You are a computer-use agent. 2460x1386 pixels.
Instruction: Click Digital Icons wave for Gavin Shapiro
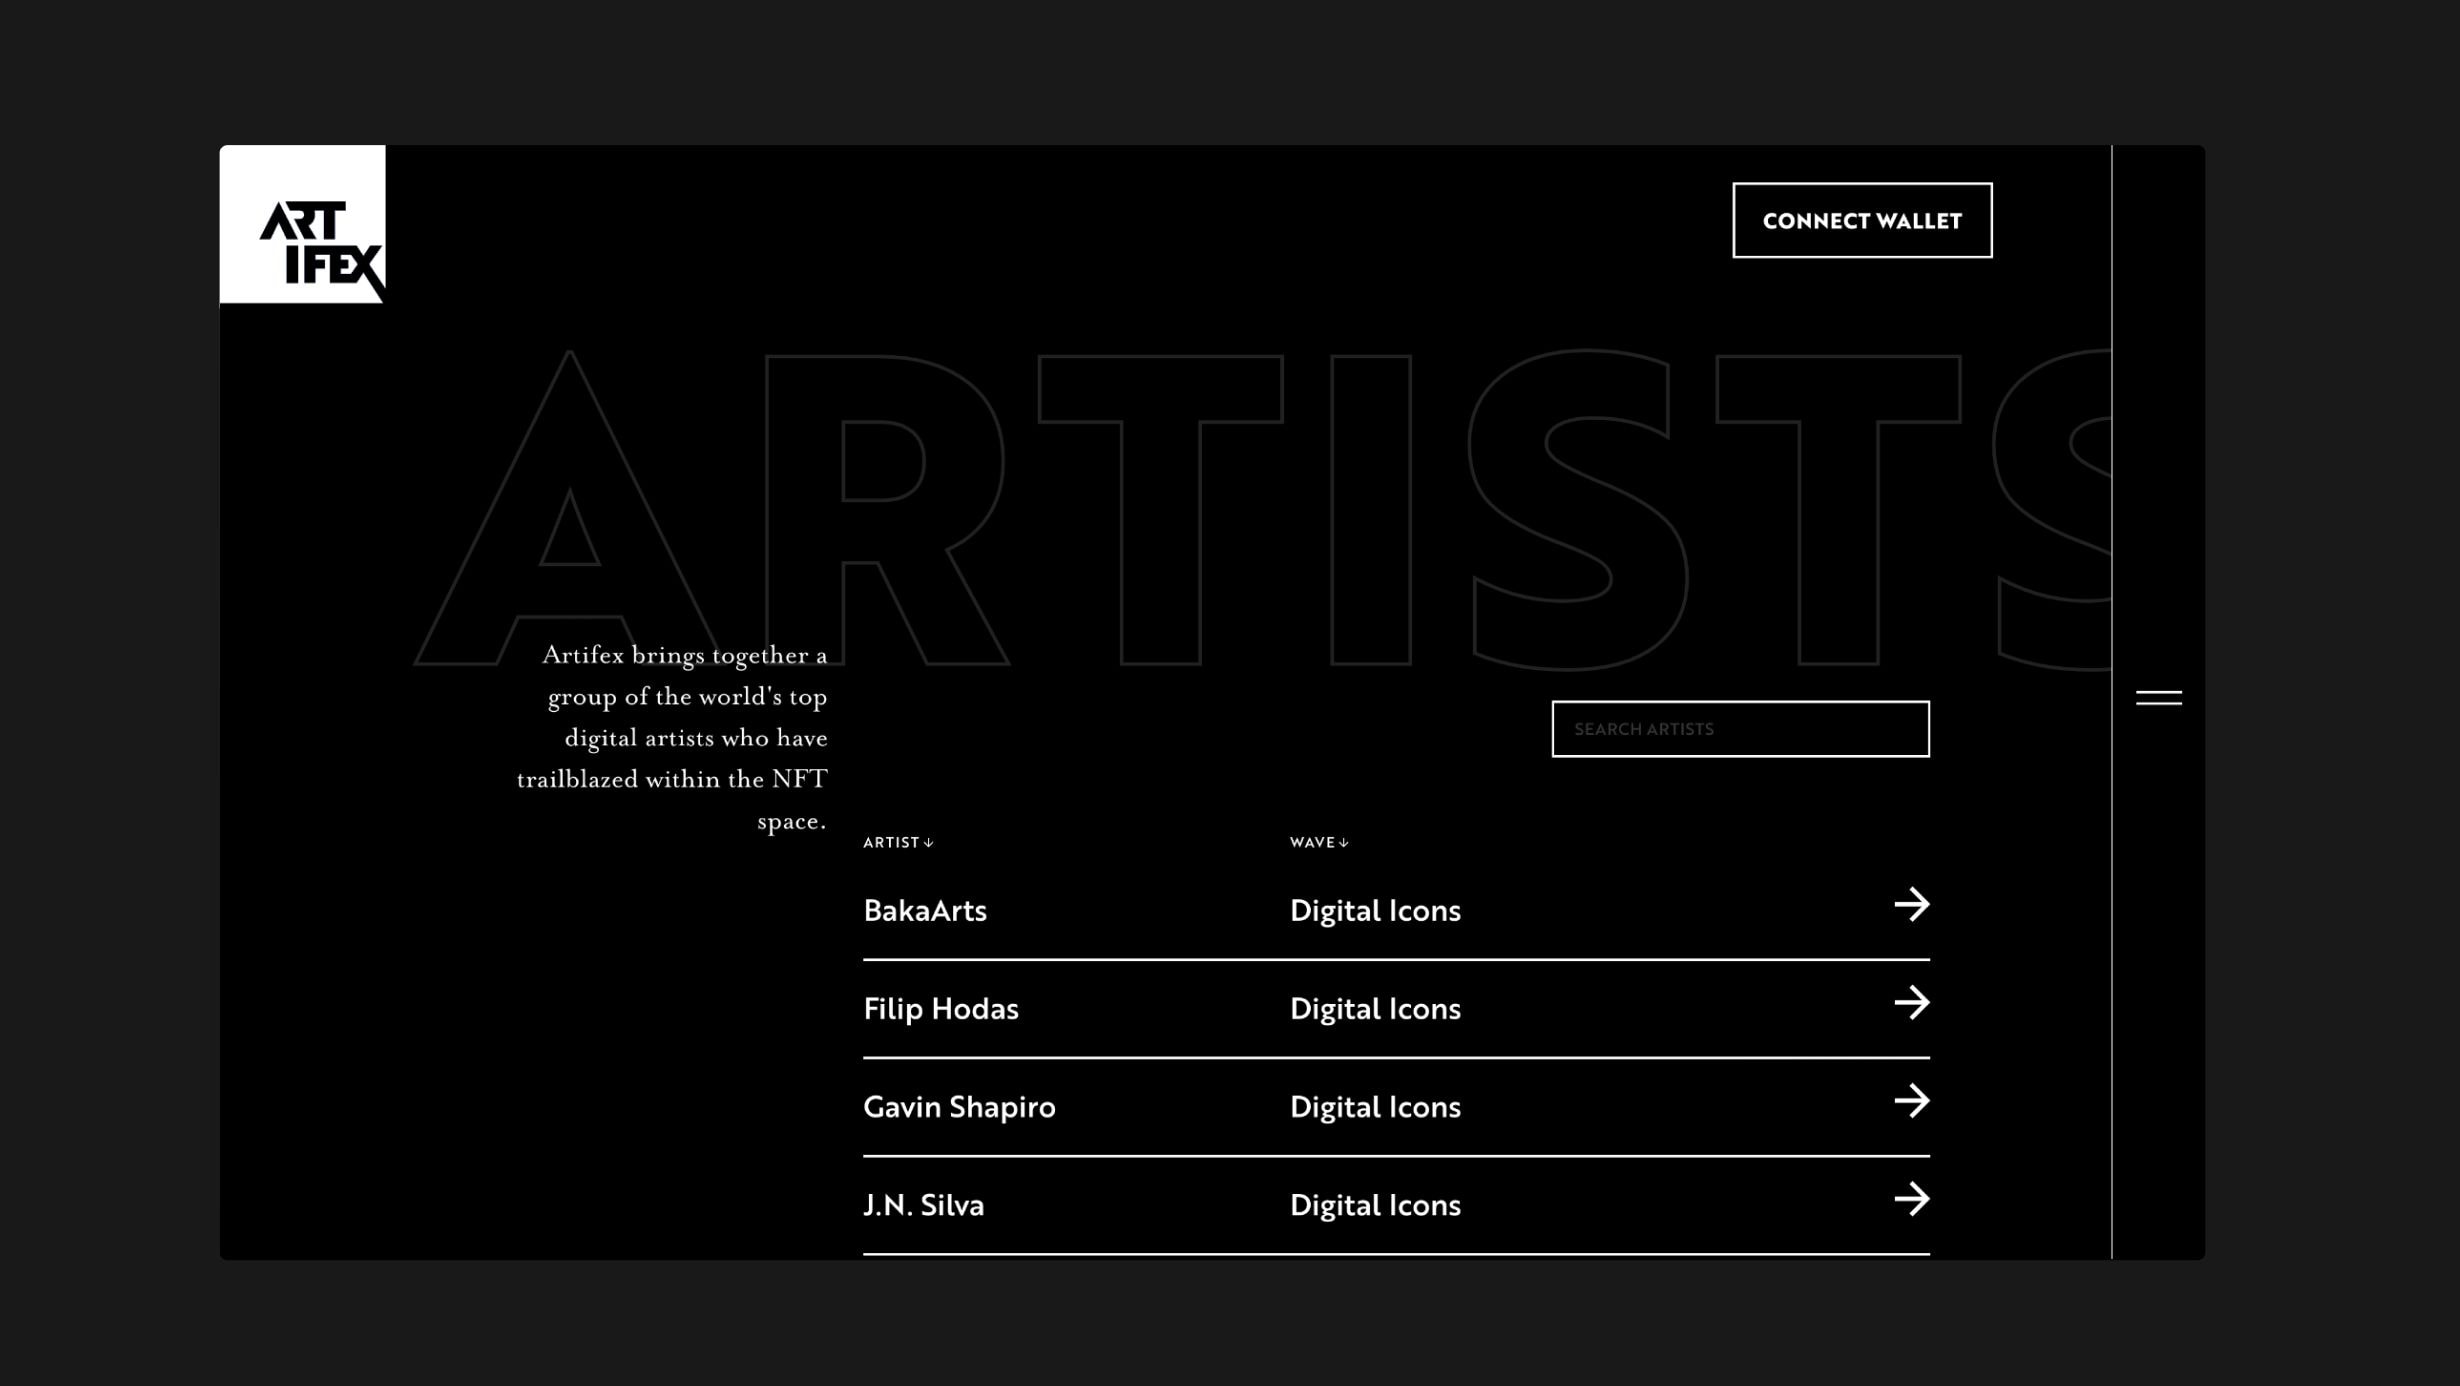tap(1375, 1107)
